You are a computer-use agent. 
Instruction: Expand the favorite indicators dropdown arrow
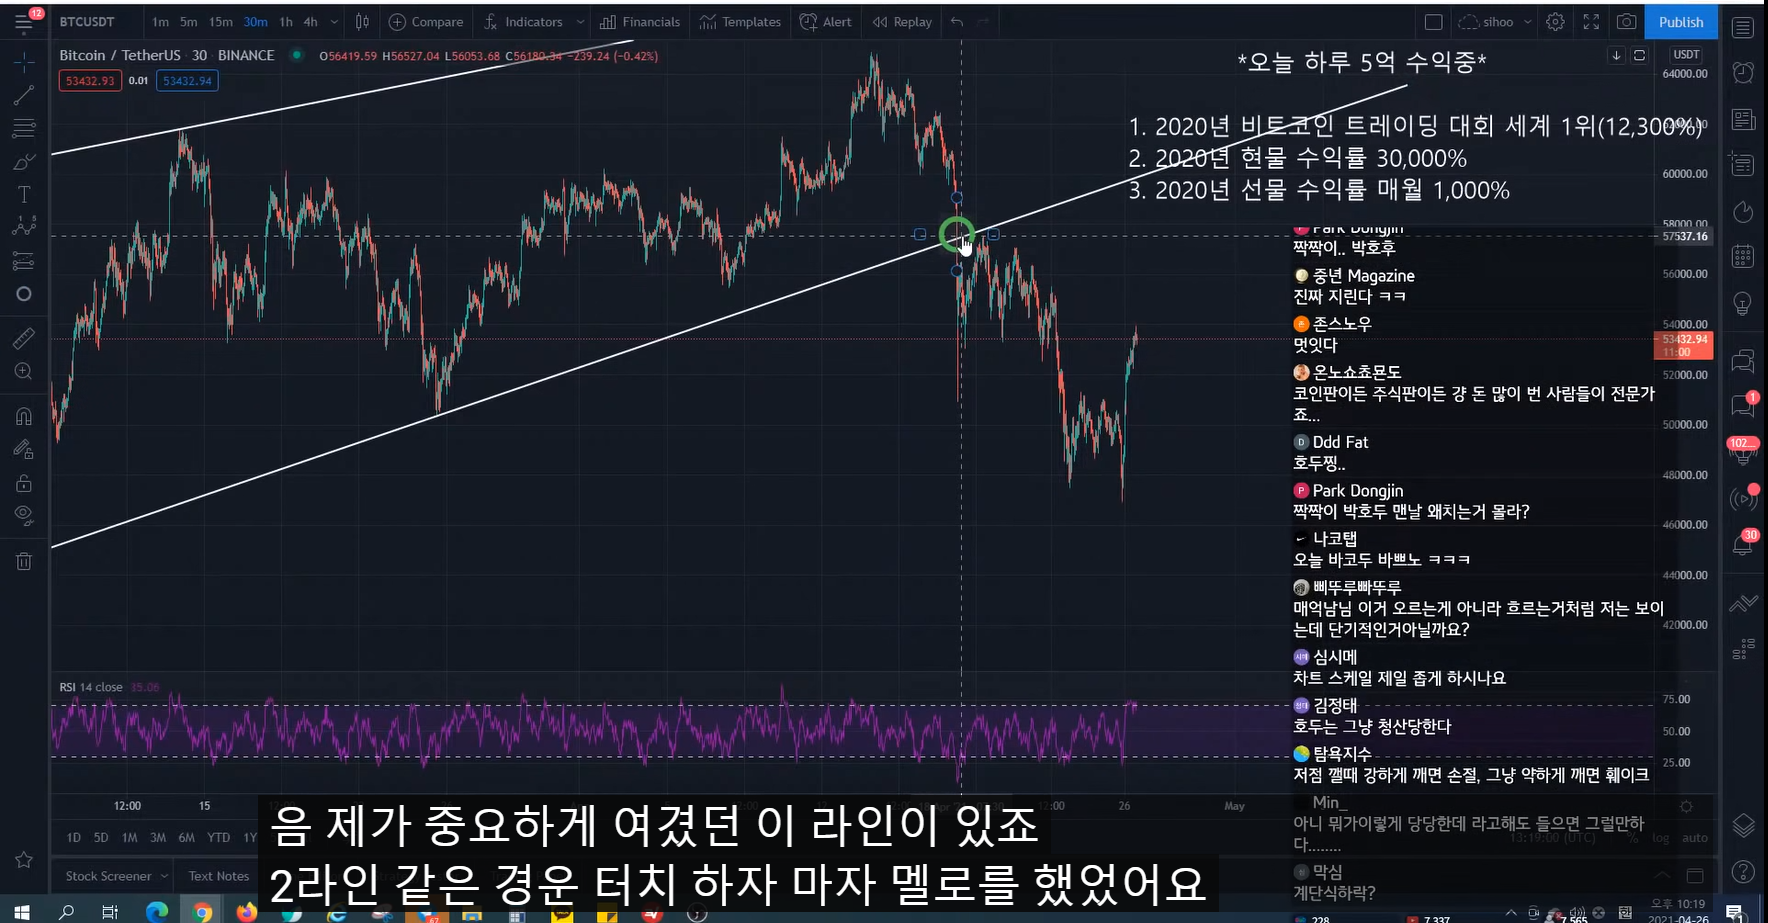coord(580,22)
